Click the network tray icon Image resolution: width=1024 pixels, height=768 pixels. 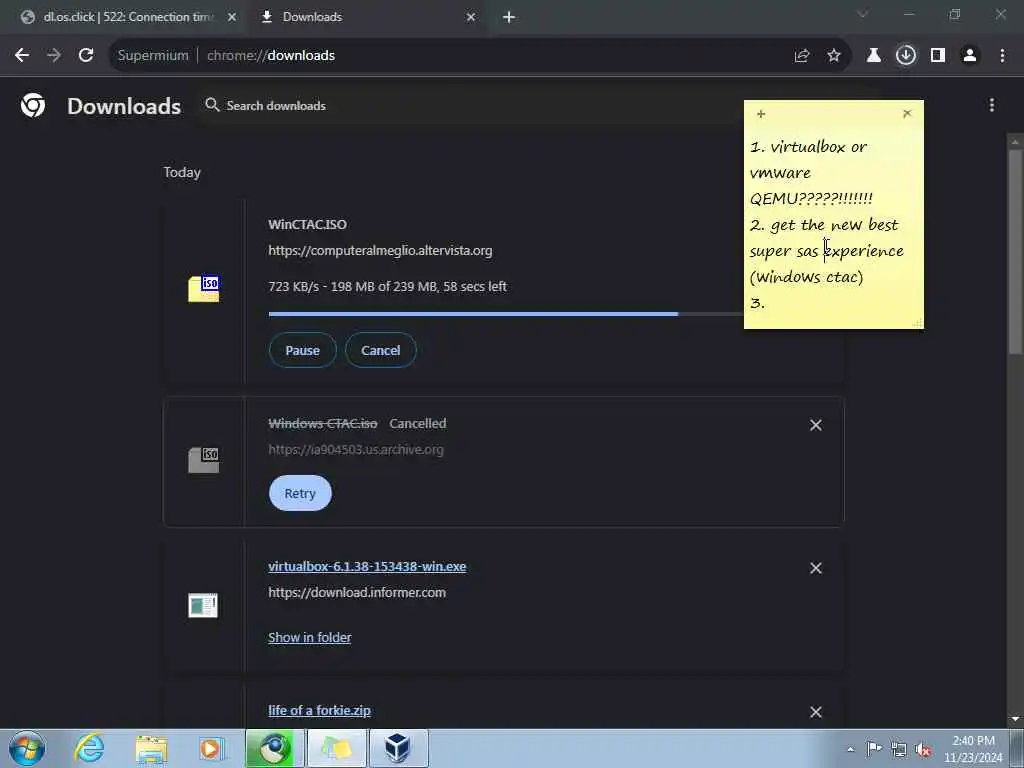point(899,749)
